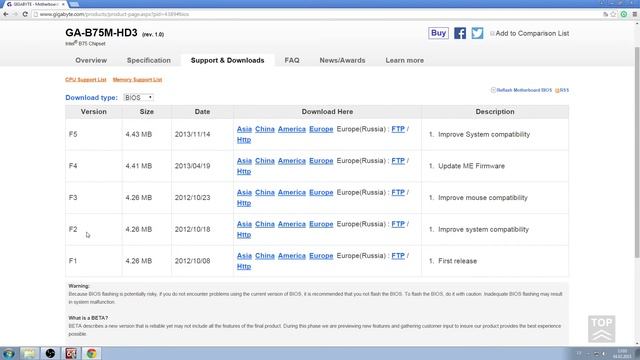Click the Update ME Firmware description

tap(471, 166)
